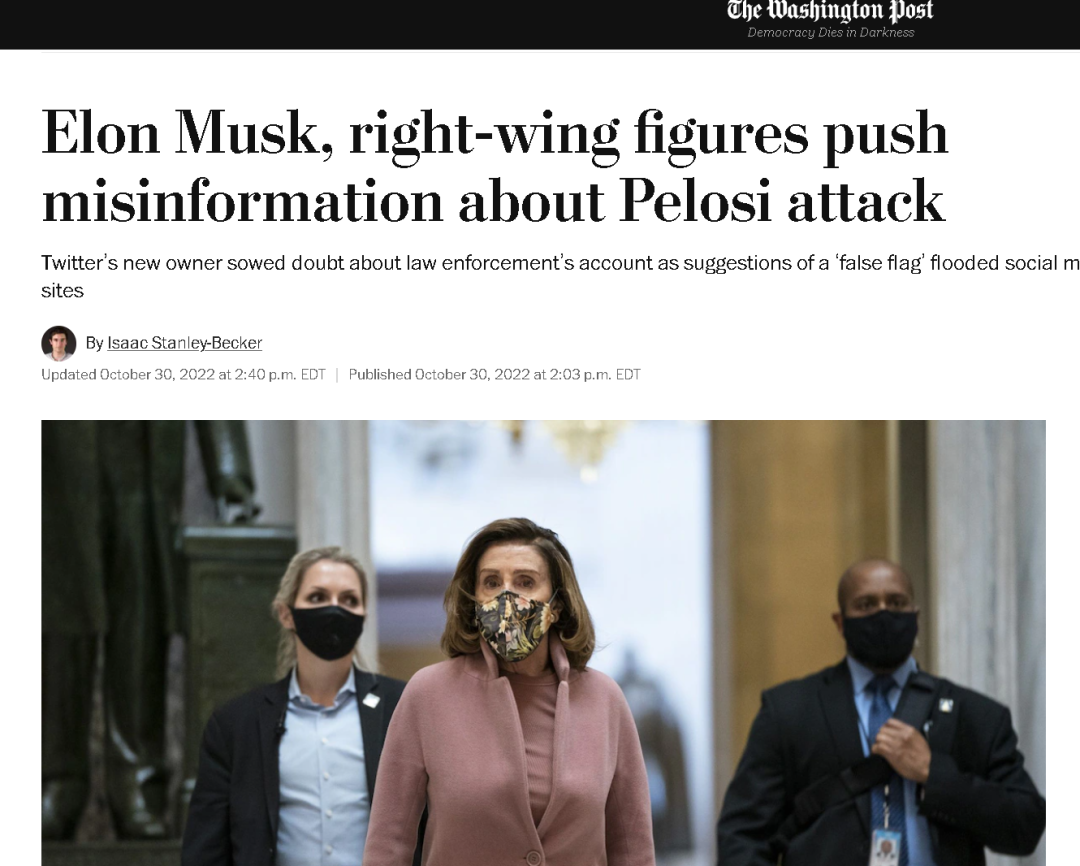Click the 'Democracy Dies in Darkness' tagline
Image resolution: width=1080 pixels, height=866 pixels.
pos(831,32)
